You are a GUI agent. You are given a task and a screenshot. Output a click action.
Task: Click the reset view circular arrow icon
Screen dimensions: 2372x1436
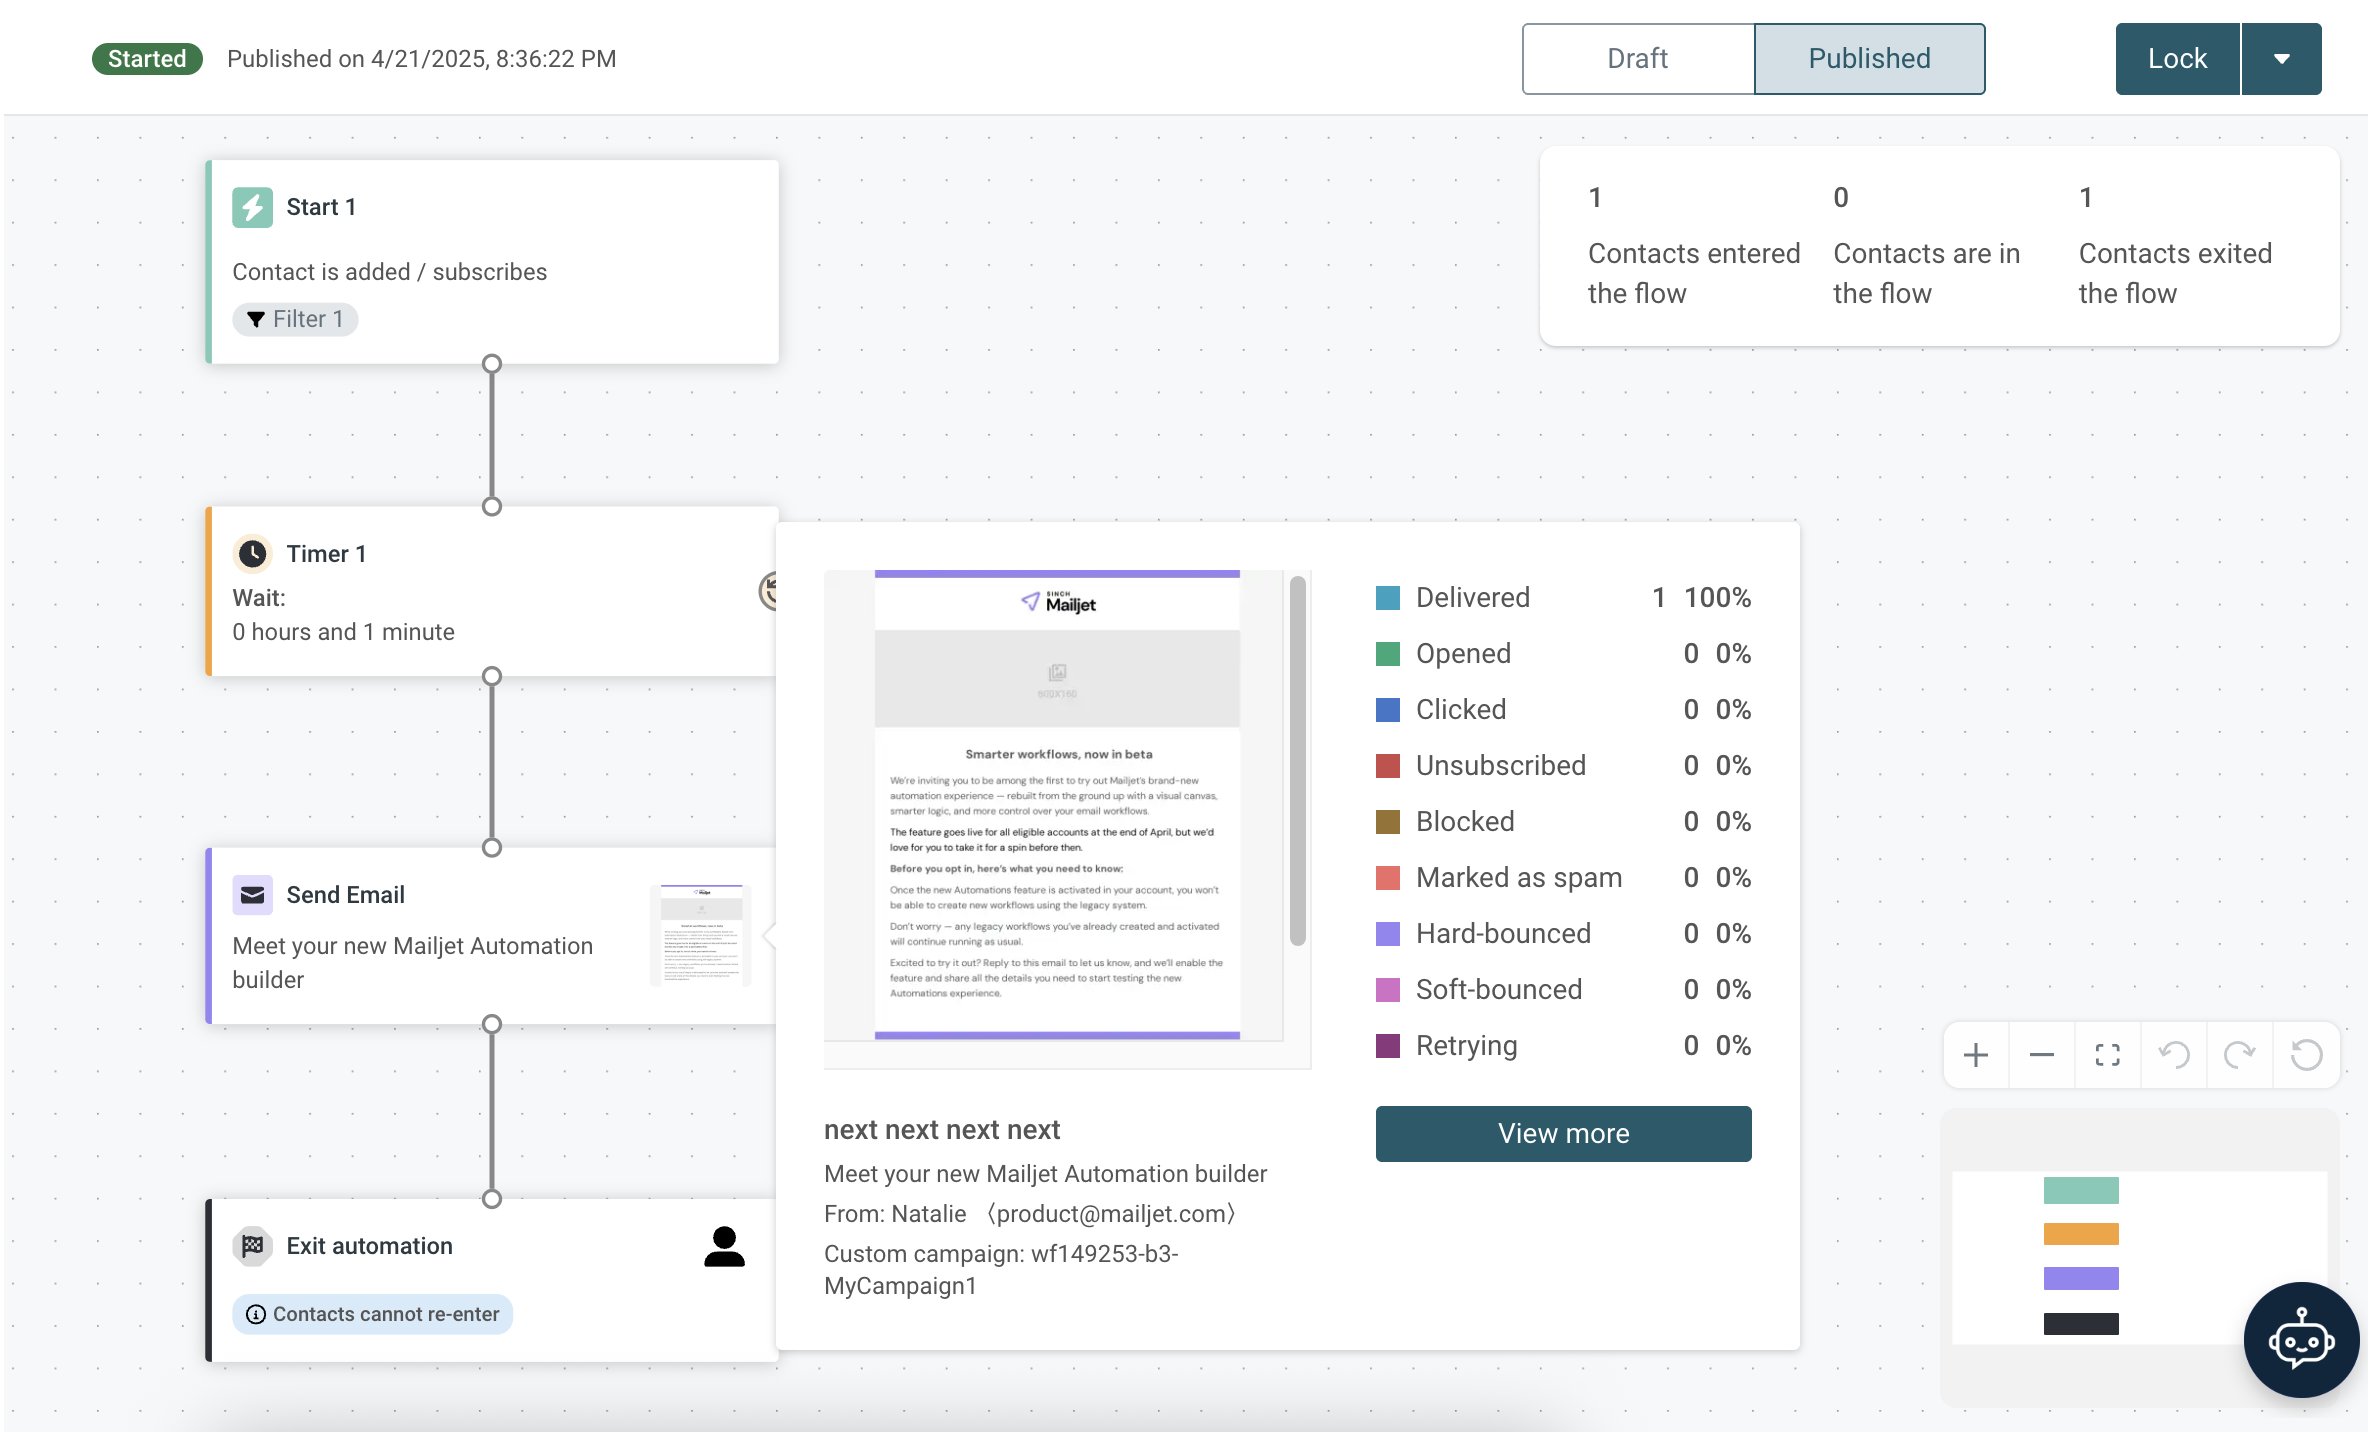pos(2306,1055)
